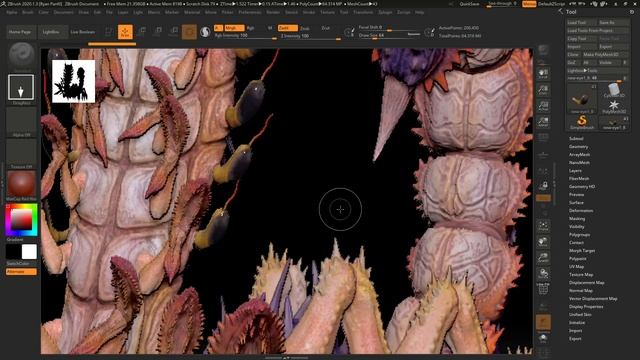Expand the FiberMesh section
640x360 pixels.
click(579, 179)
